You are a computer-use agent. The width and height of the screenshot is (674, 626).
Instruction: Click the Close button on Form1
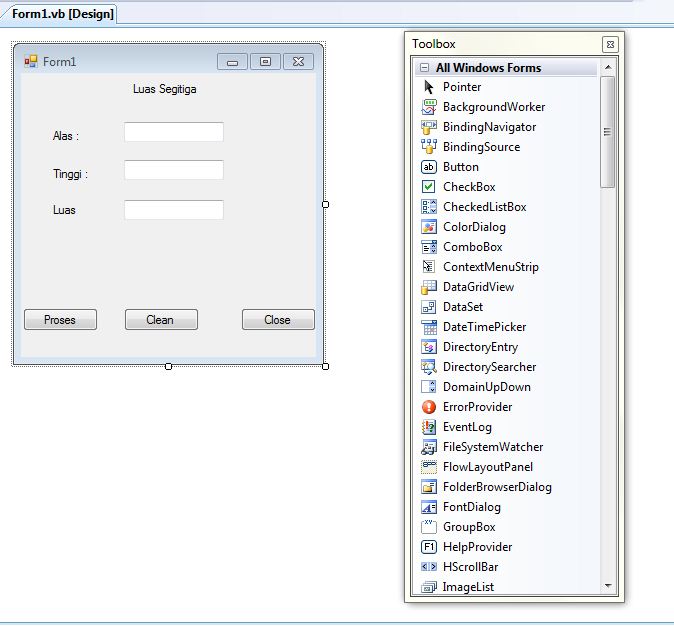[278, 320]
